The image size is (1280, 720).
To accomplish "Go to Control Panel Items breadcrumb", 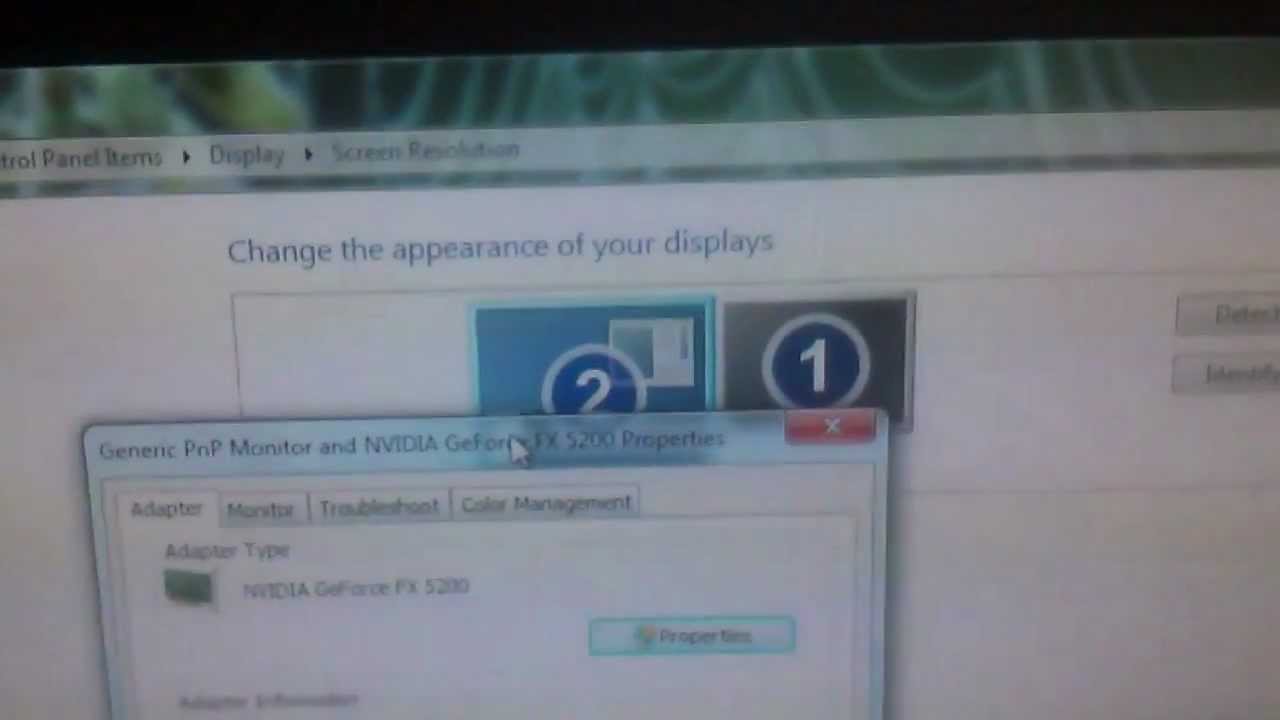I will (80, 158).
